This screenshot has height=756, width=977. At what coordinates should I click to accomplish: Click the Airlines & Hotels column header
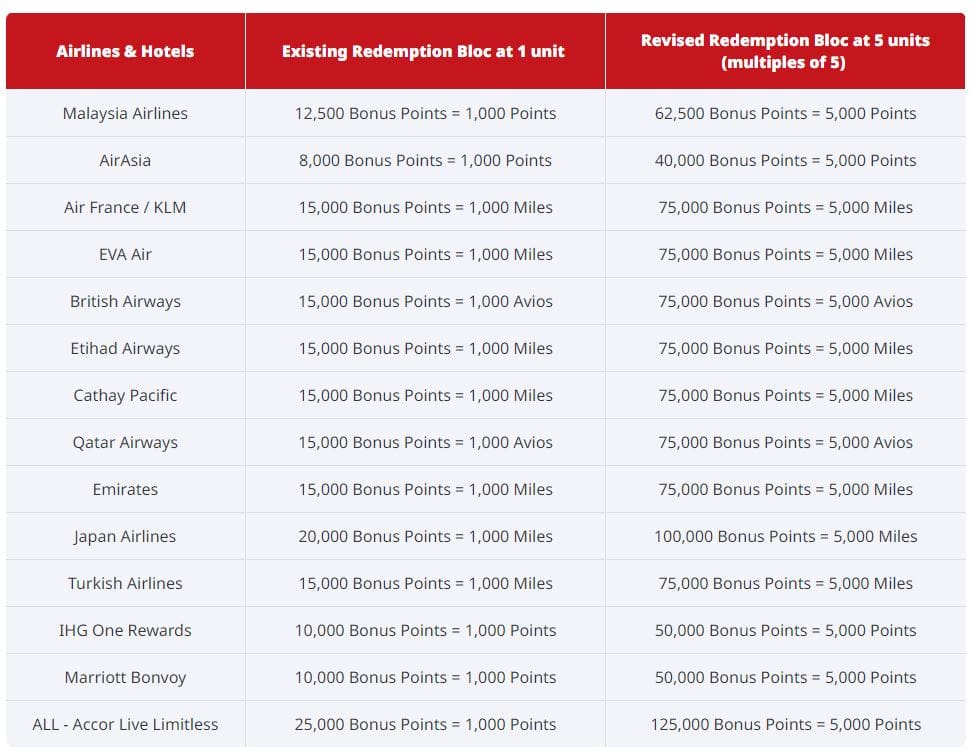[x=124, y=48]
